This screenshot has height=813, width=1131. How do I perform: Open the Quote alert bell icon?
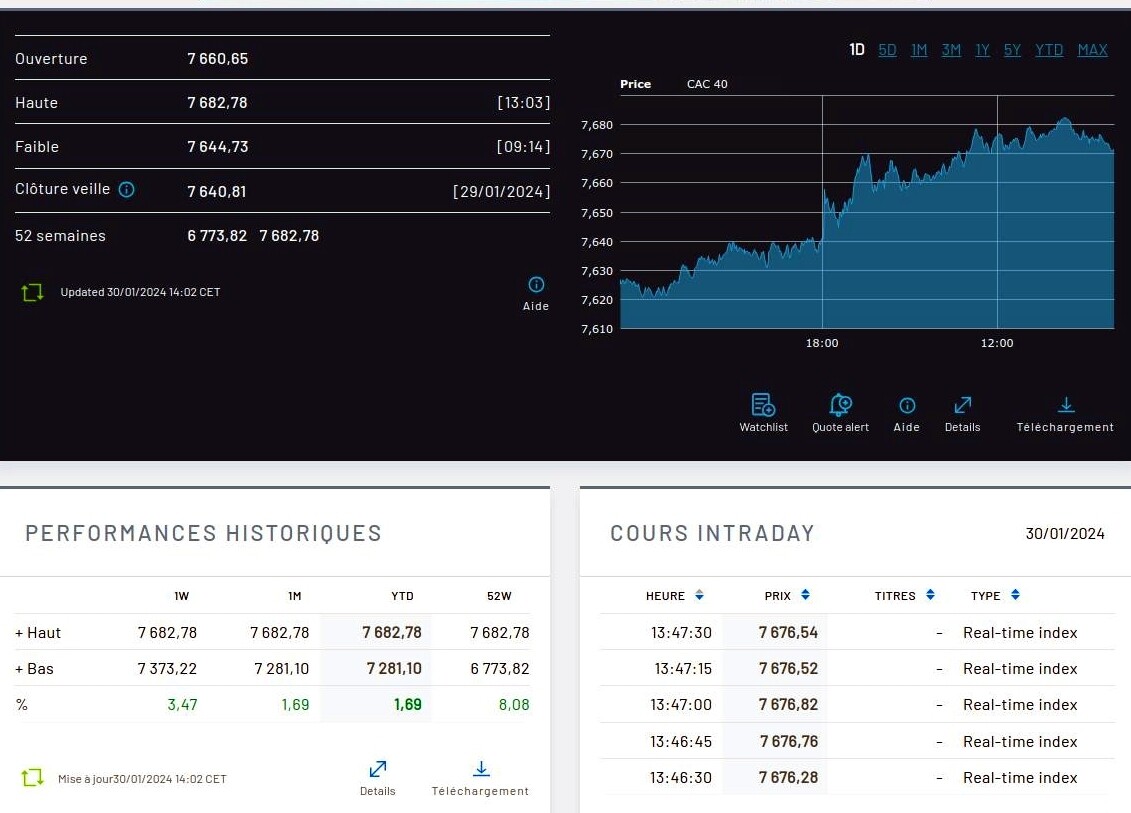[x=840, y=405]
